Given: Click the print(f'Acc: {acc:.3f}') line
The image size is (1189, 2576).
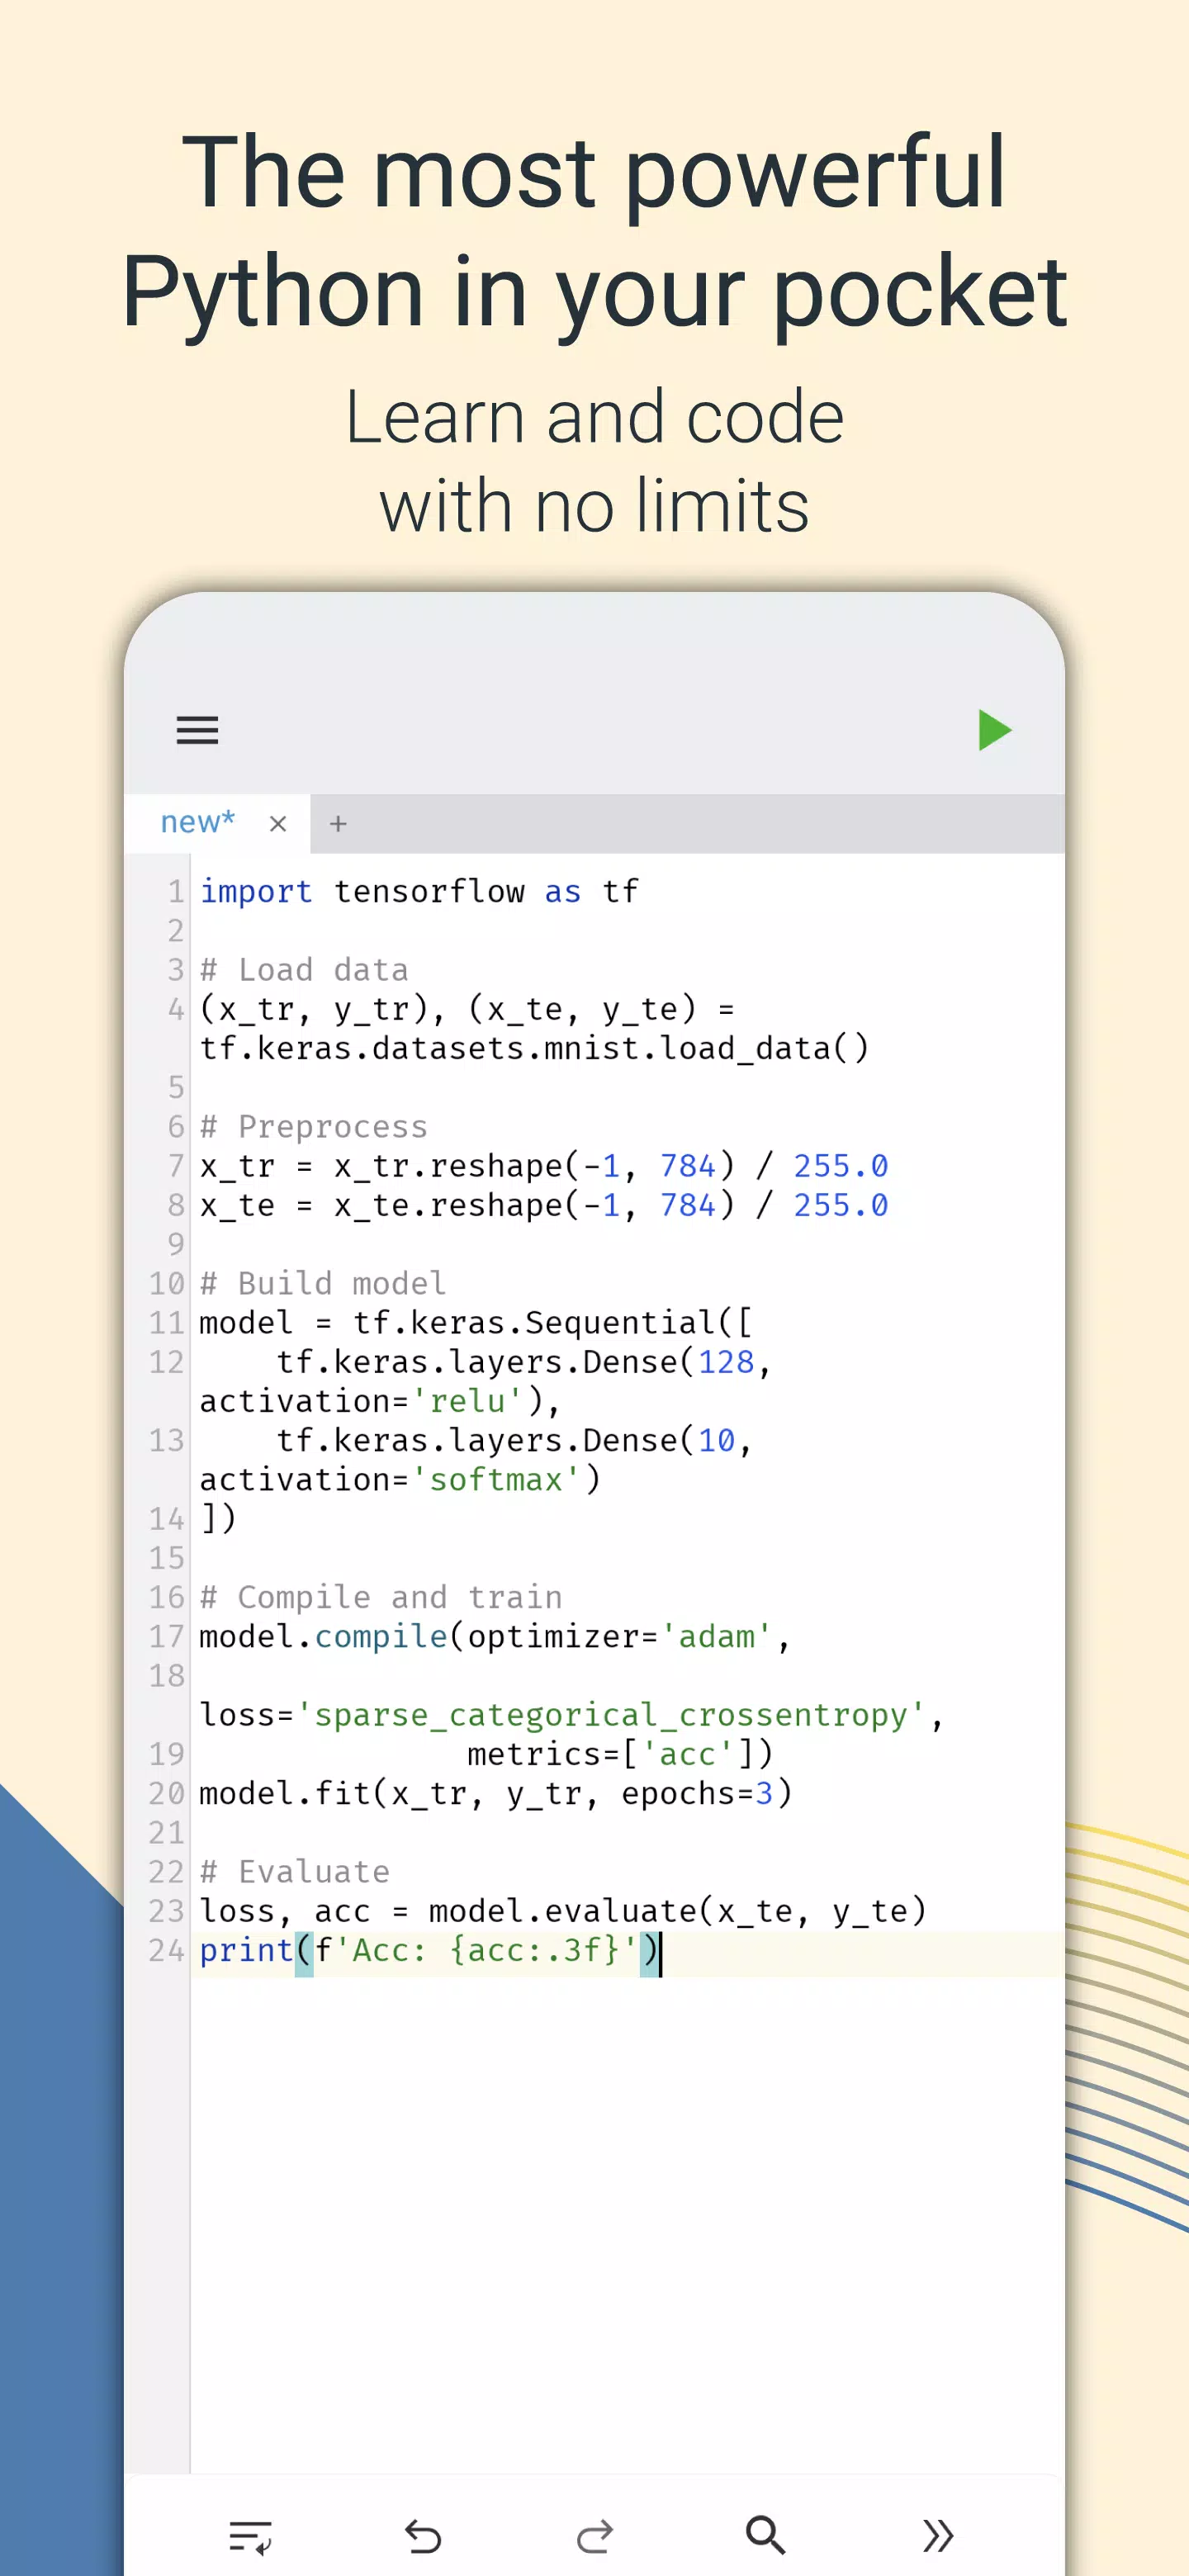Looking at the screenshot, I should pyautogui.click(x=429, y=1950).
